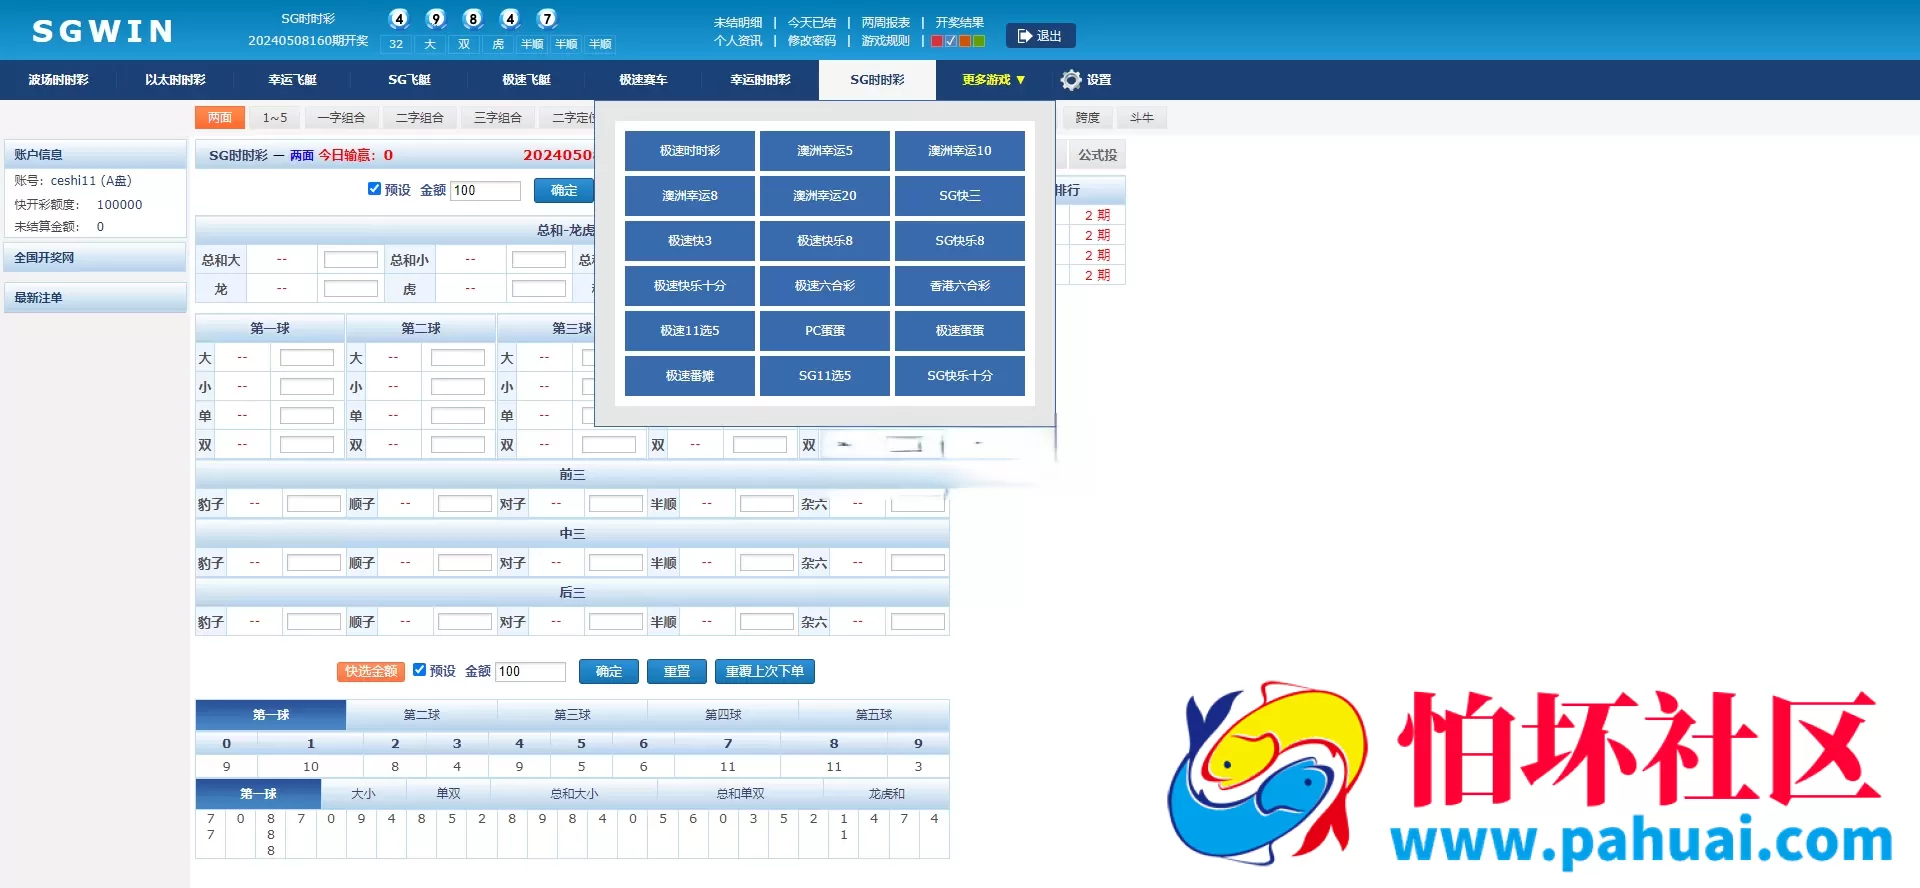Screen dimensions: 1920x888
Task: Click the 重复上次下单 button
Action: pos(765,672)
